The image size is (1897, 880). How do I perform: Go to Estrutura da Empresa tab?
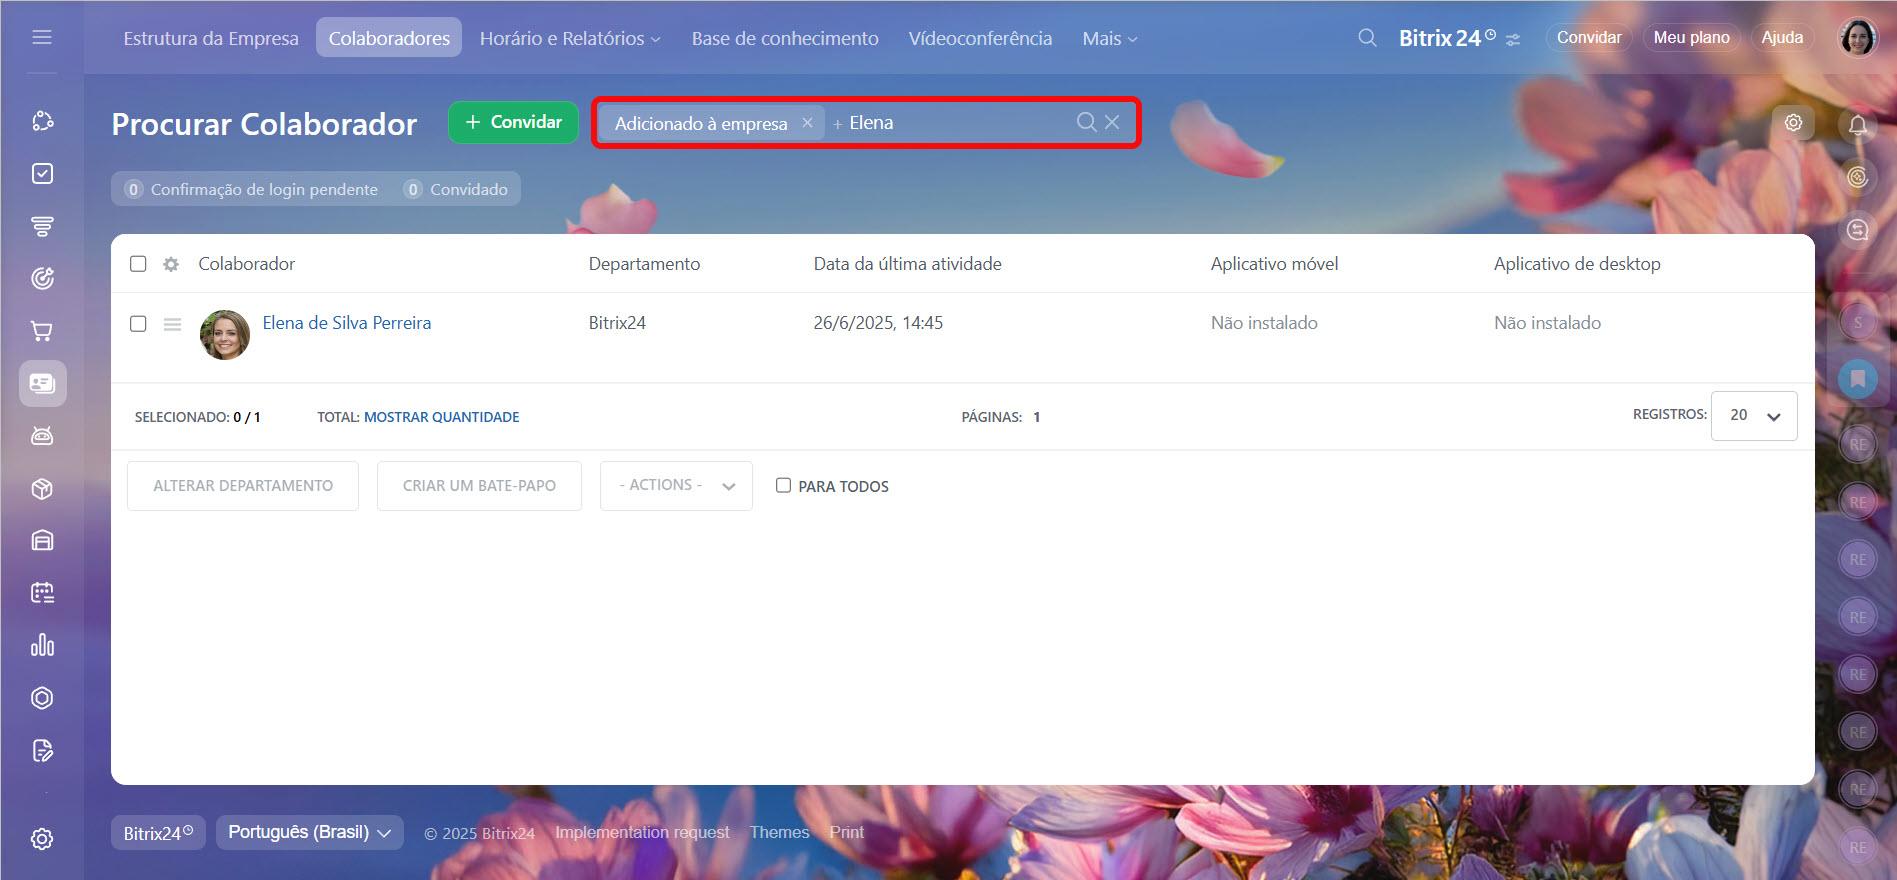click(x=211, y=38)
